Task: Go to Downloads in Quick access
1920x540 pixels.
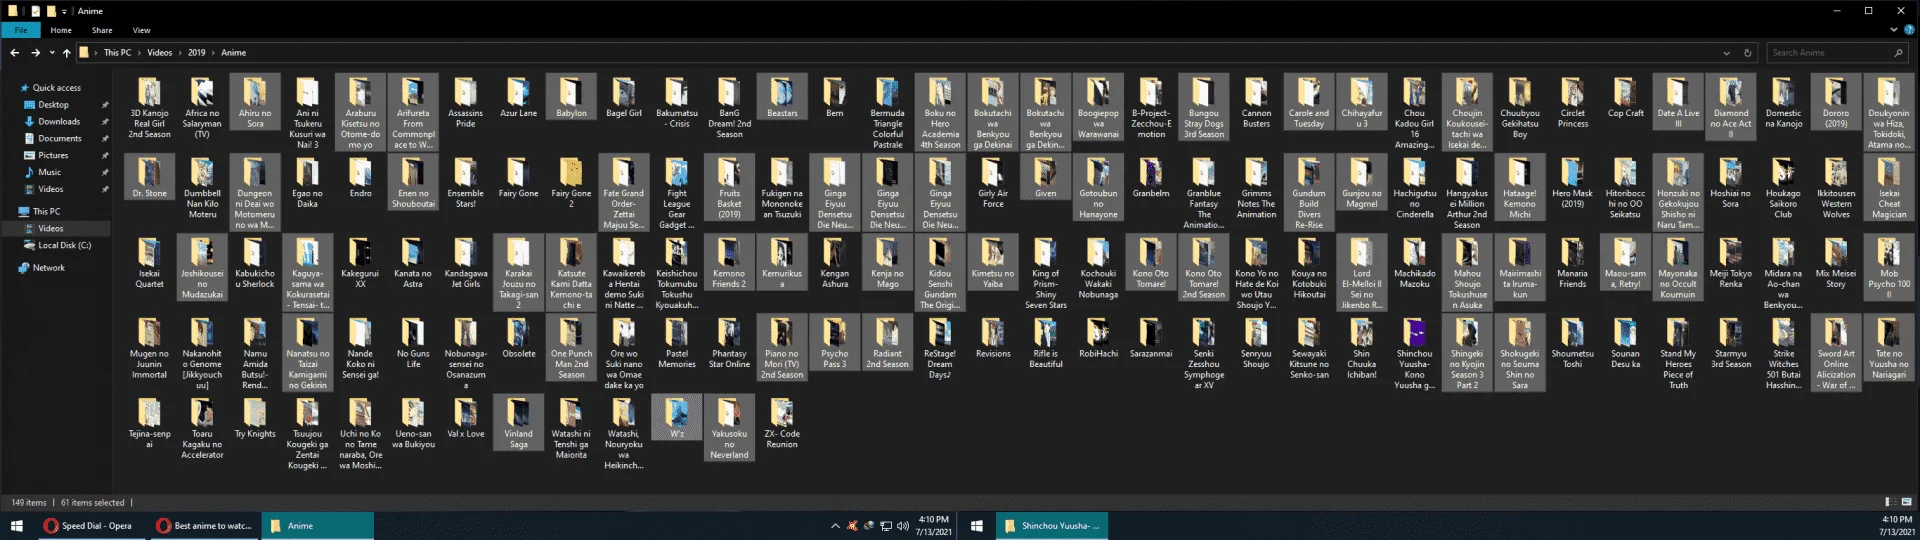Action: pyautogui.click(x=59, y=122)
